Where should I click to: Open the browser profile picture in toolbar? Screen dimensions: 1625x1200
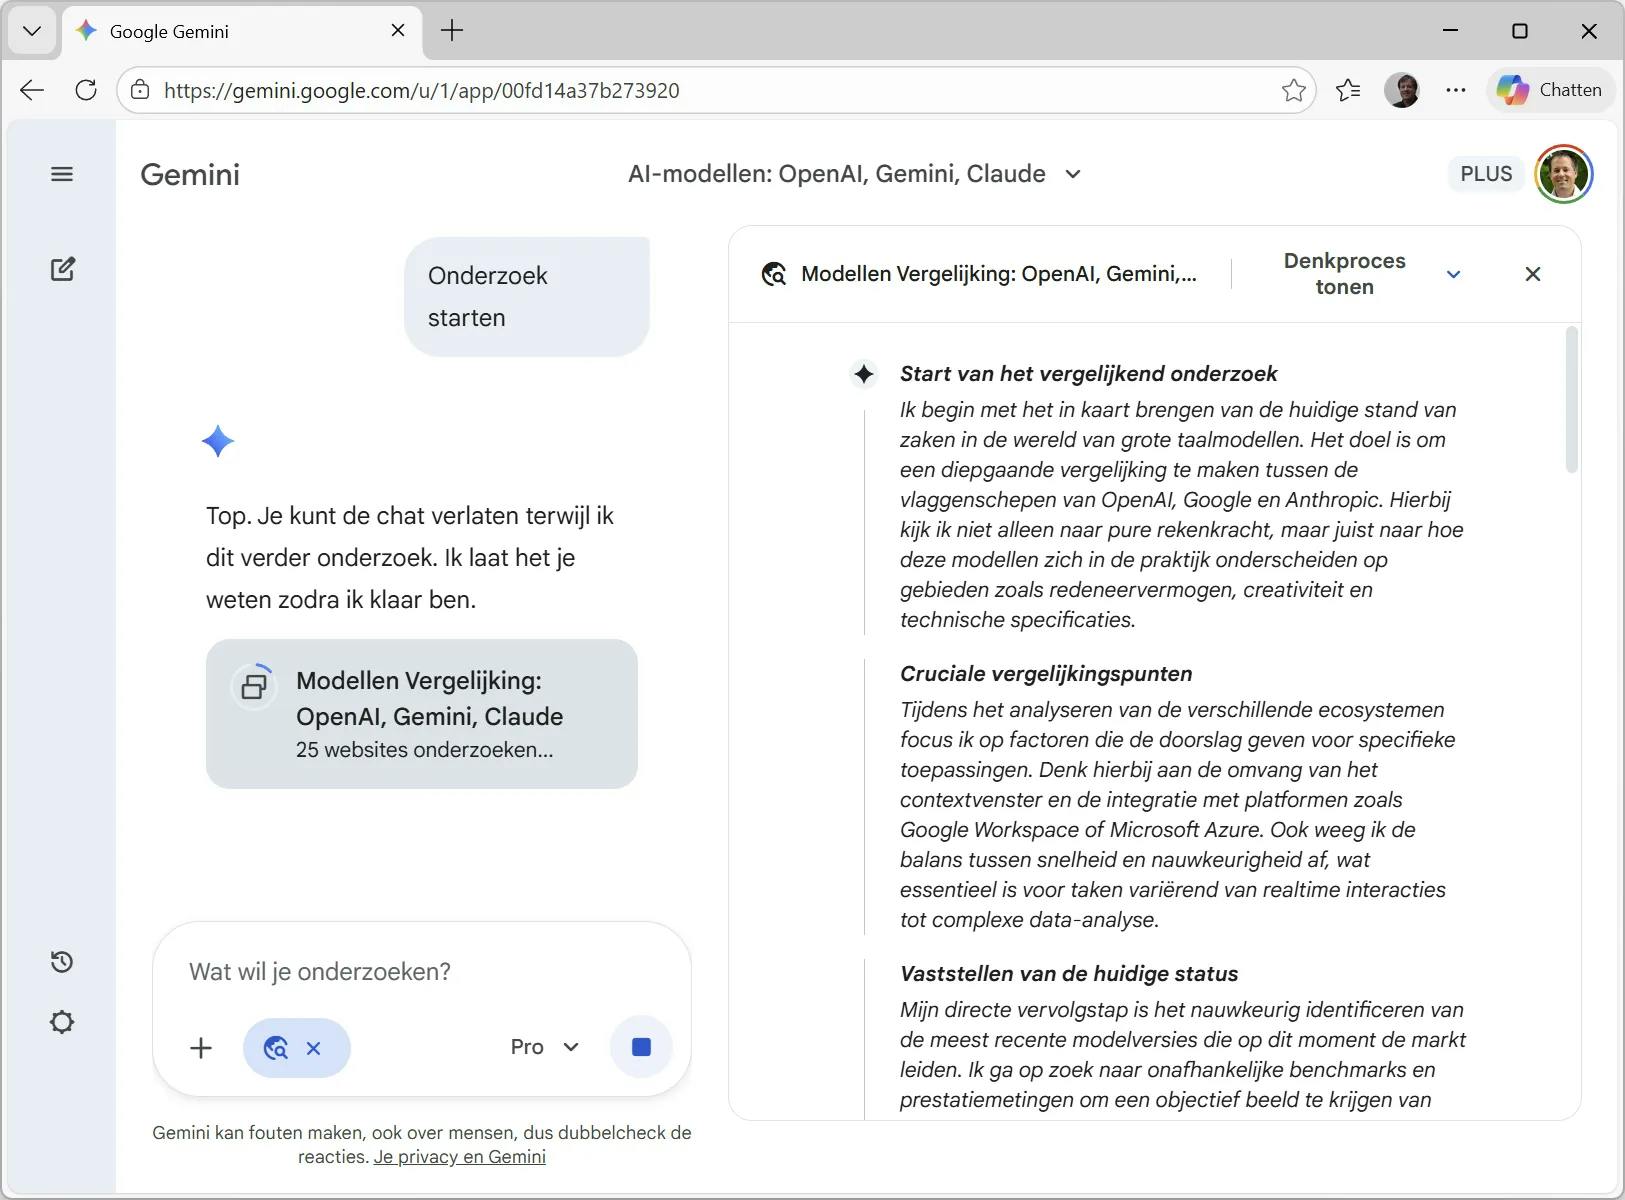[1402, 90]
